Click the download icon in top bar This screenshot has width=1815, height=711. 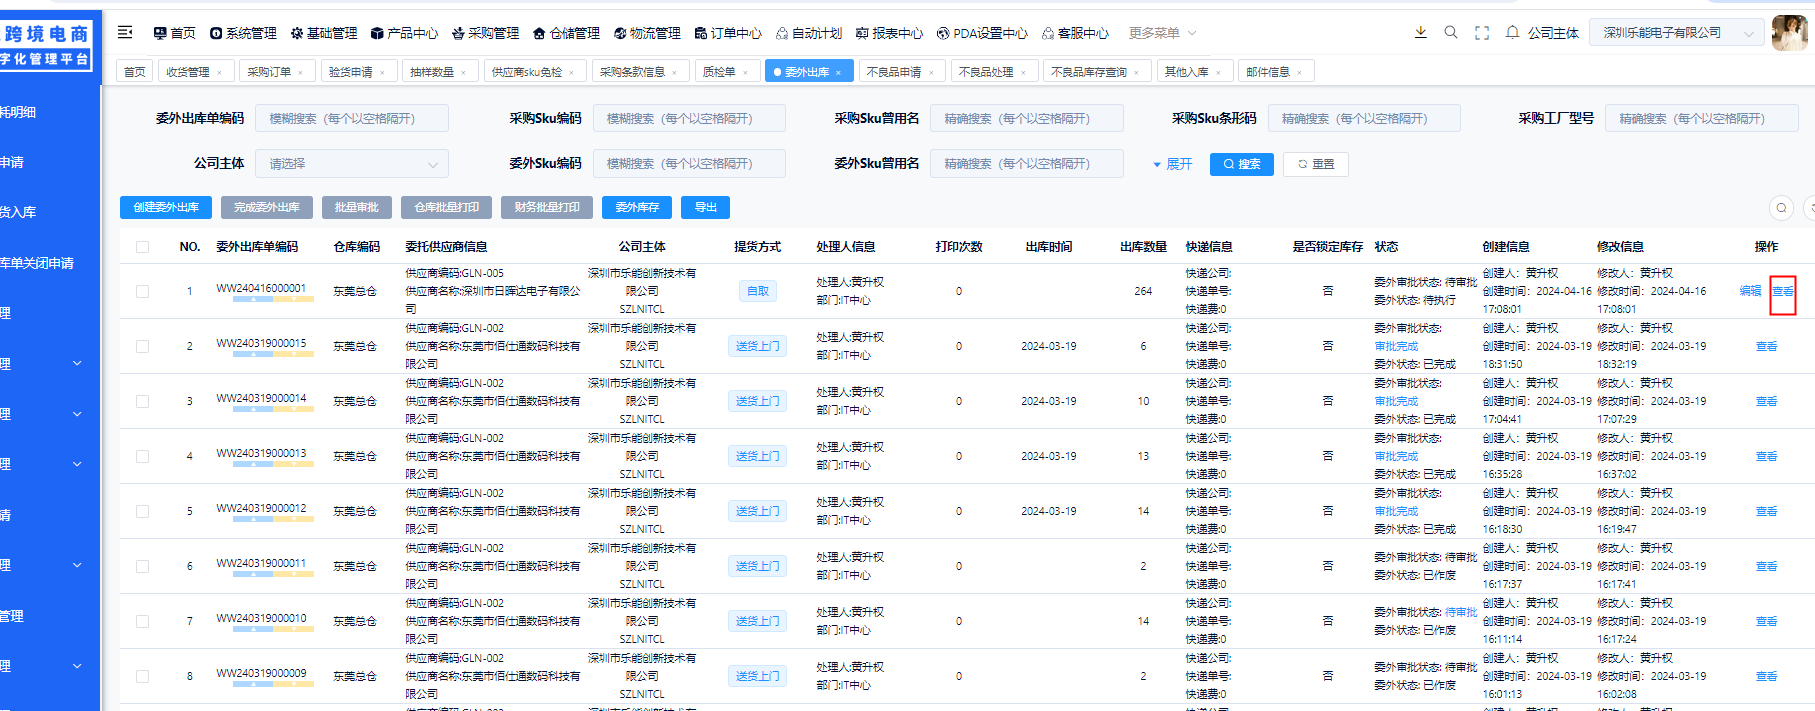(x=1420, y=33)
